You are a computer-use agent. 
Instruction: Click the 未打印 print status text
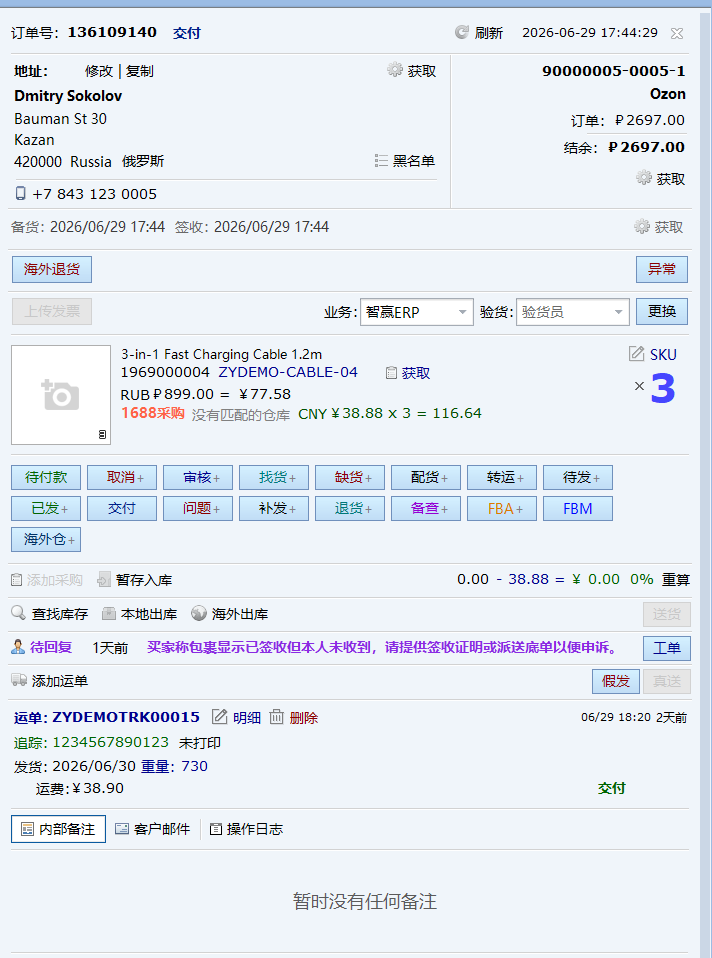200,743
